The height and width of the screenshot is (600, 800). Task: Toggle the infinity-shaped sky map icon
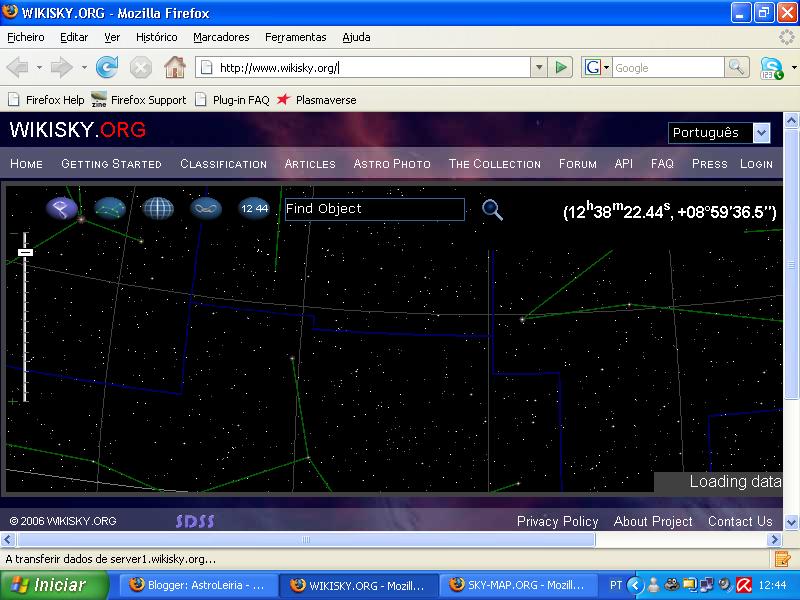coord(206,208)
